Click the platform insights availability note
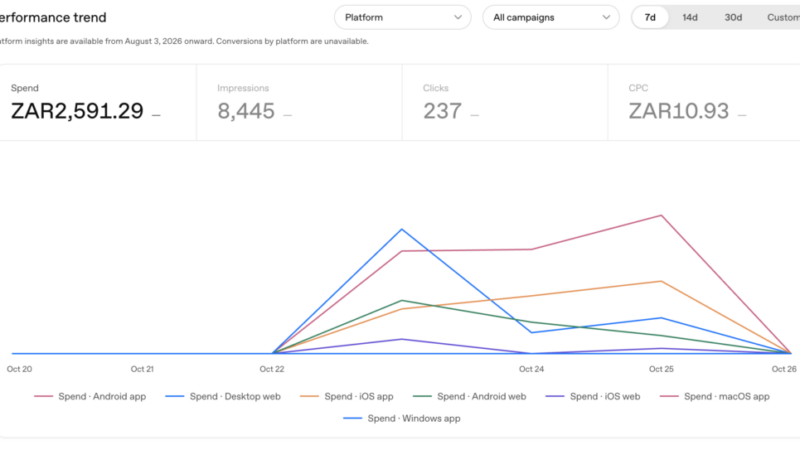The width and height of the screenshot is (800, 450). 184,41
